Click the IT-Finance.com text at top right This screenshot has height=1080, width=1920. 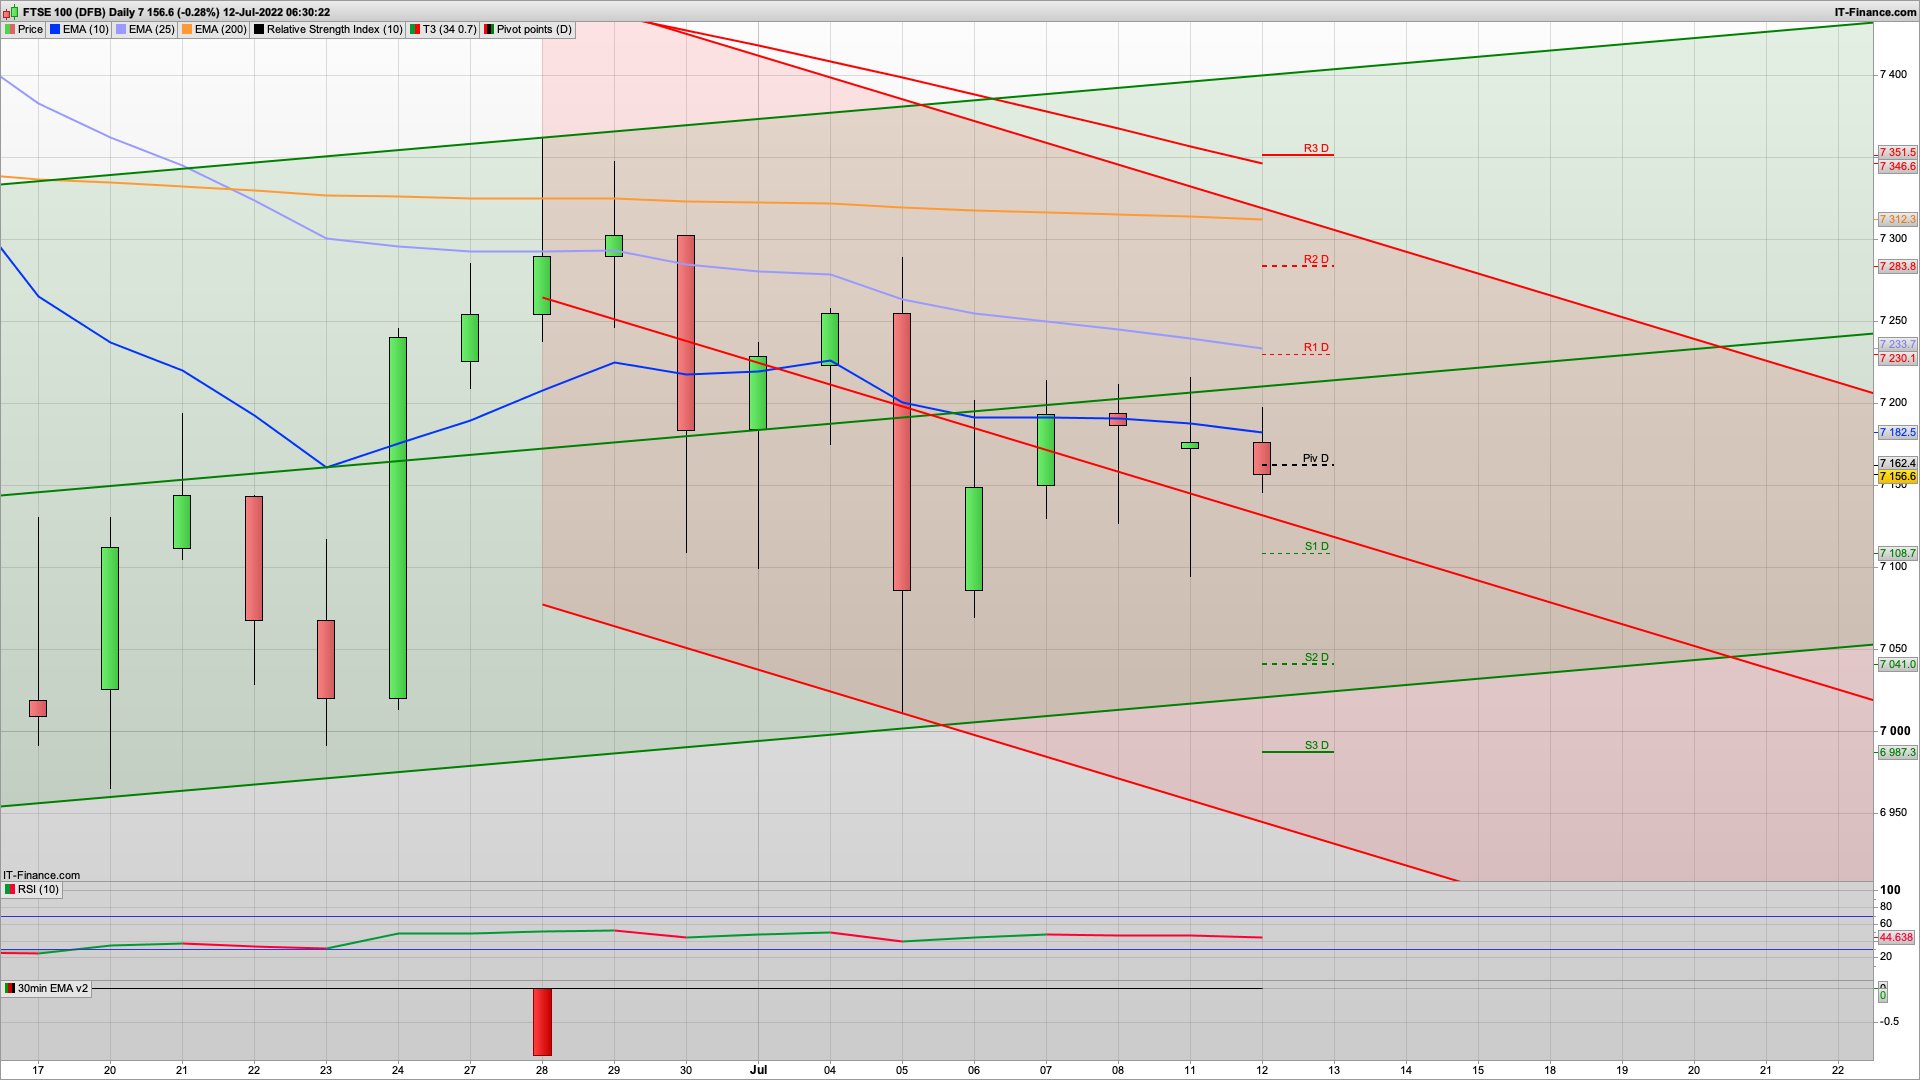(x=1875, y=12)
